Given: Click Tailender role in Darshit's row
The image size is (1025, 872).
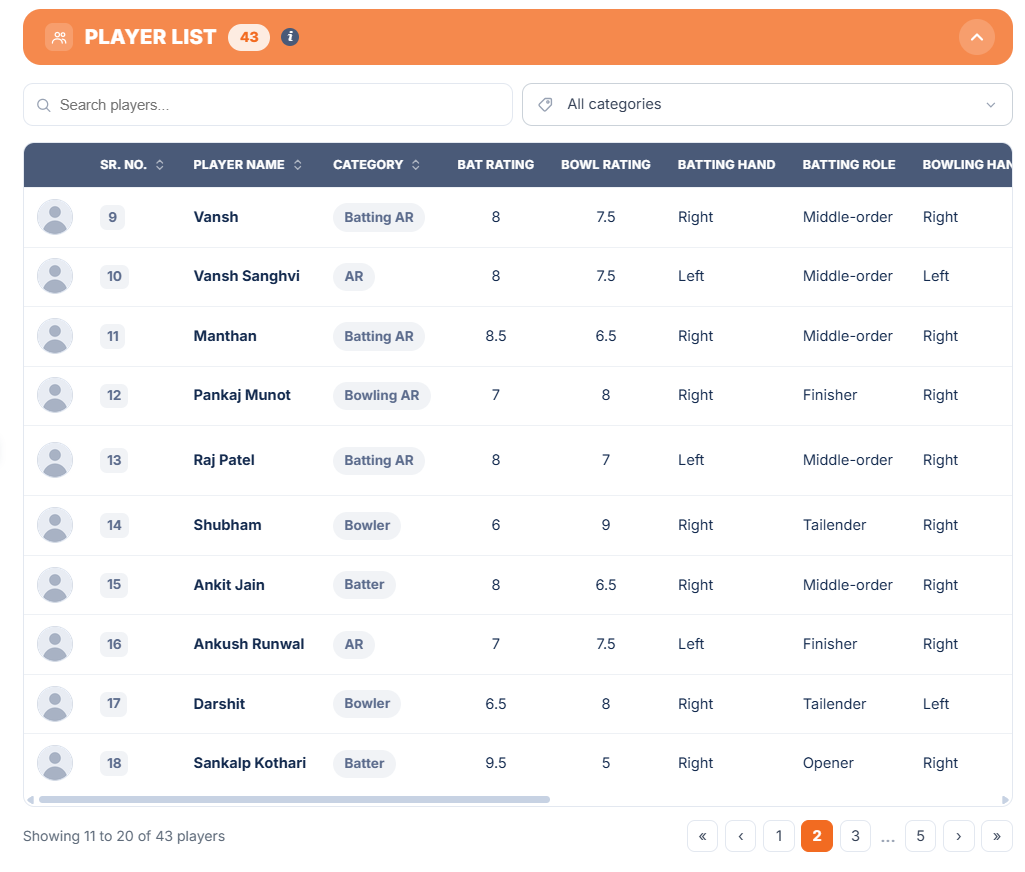Looking at the screenshot, I should [834, 704].
